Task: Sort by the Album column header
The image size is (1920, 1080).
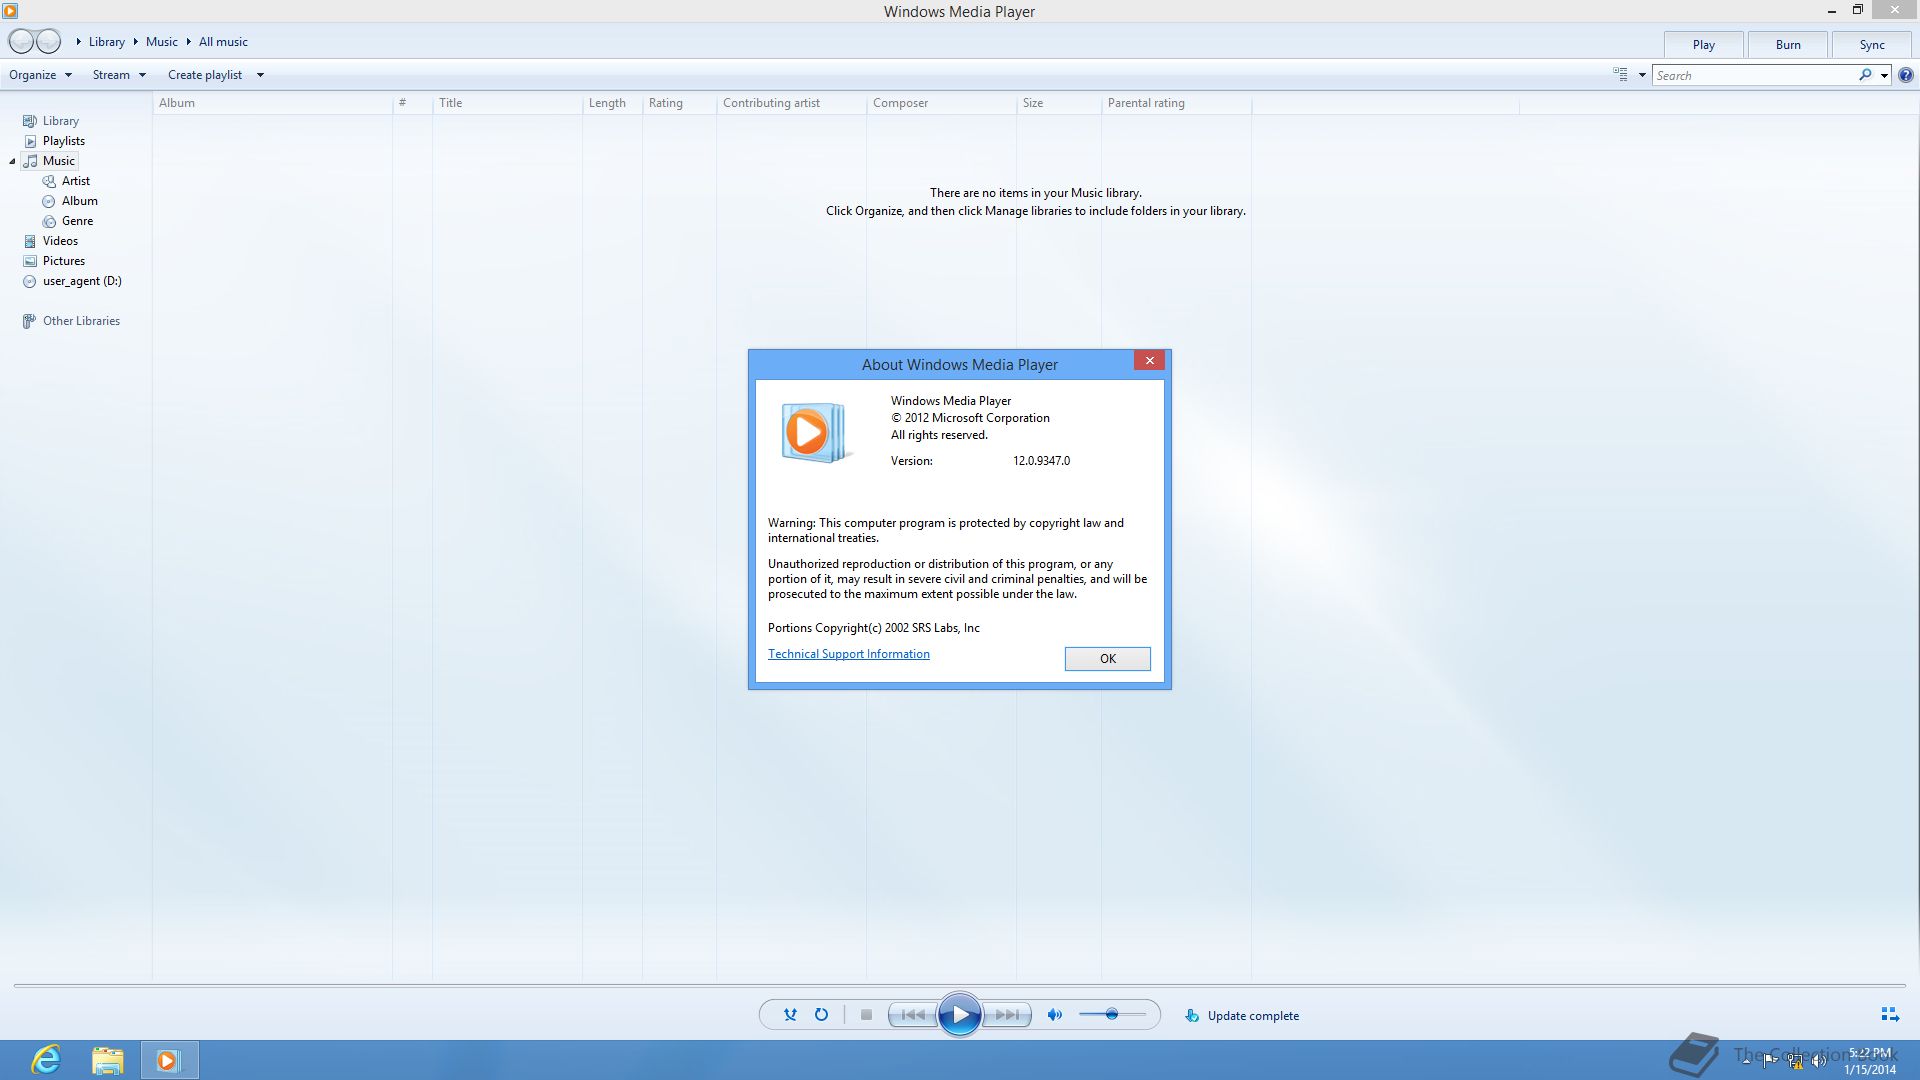Action: [x=272, y=103]
